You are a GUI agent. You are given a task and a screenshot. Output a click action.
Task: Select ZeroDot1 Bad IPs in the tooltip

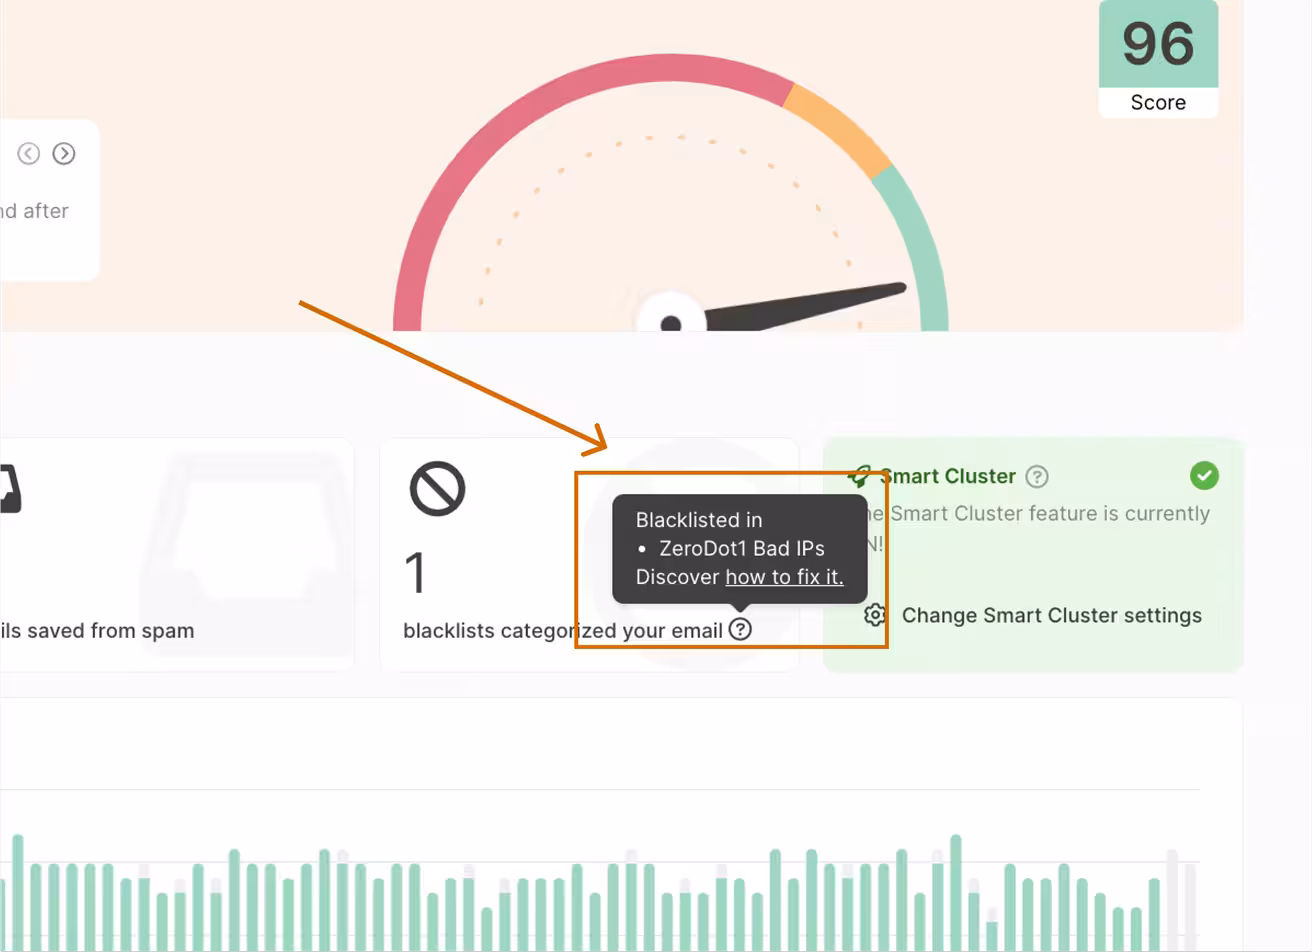[741, 548]
